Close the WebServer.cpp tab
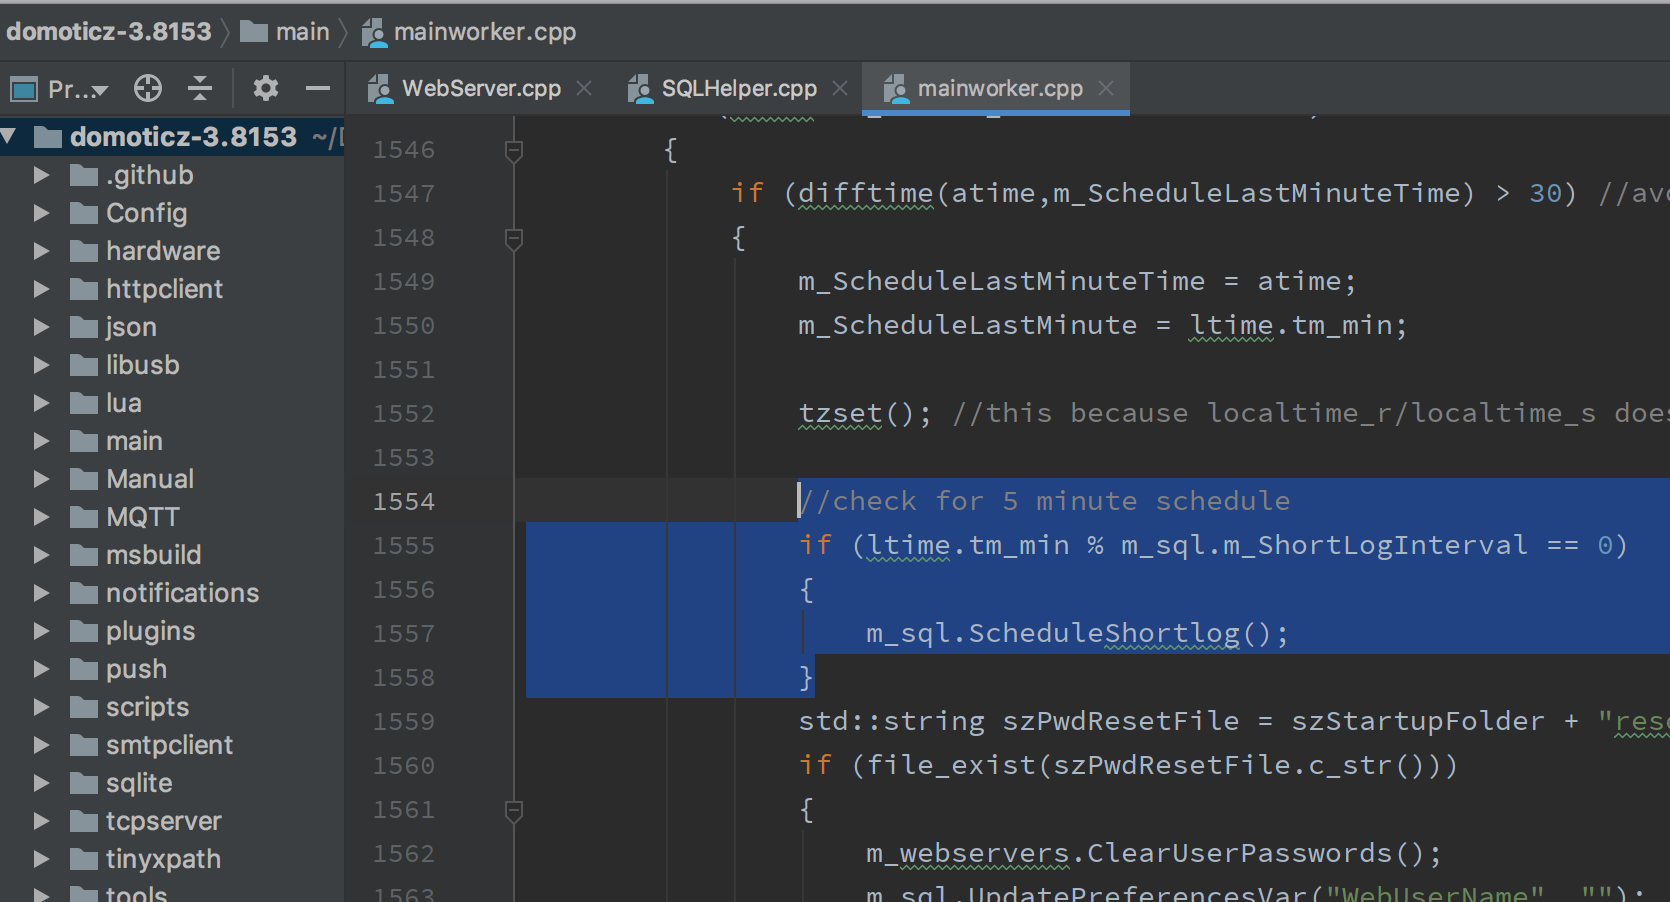The height and width of the screenshot is (902, 1670). 584,88
